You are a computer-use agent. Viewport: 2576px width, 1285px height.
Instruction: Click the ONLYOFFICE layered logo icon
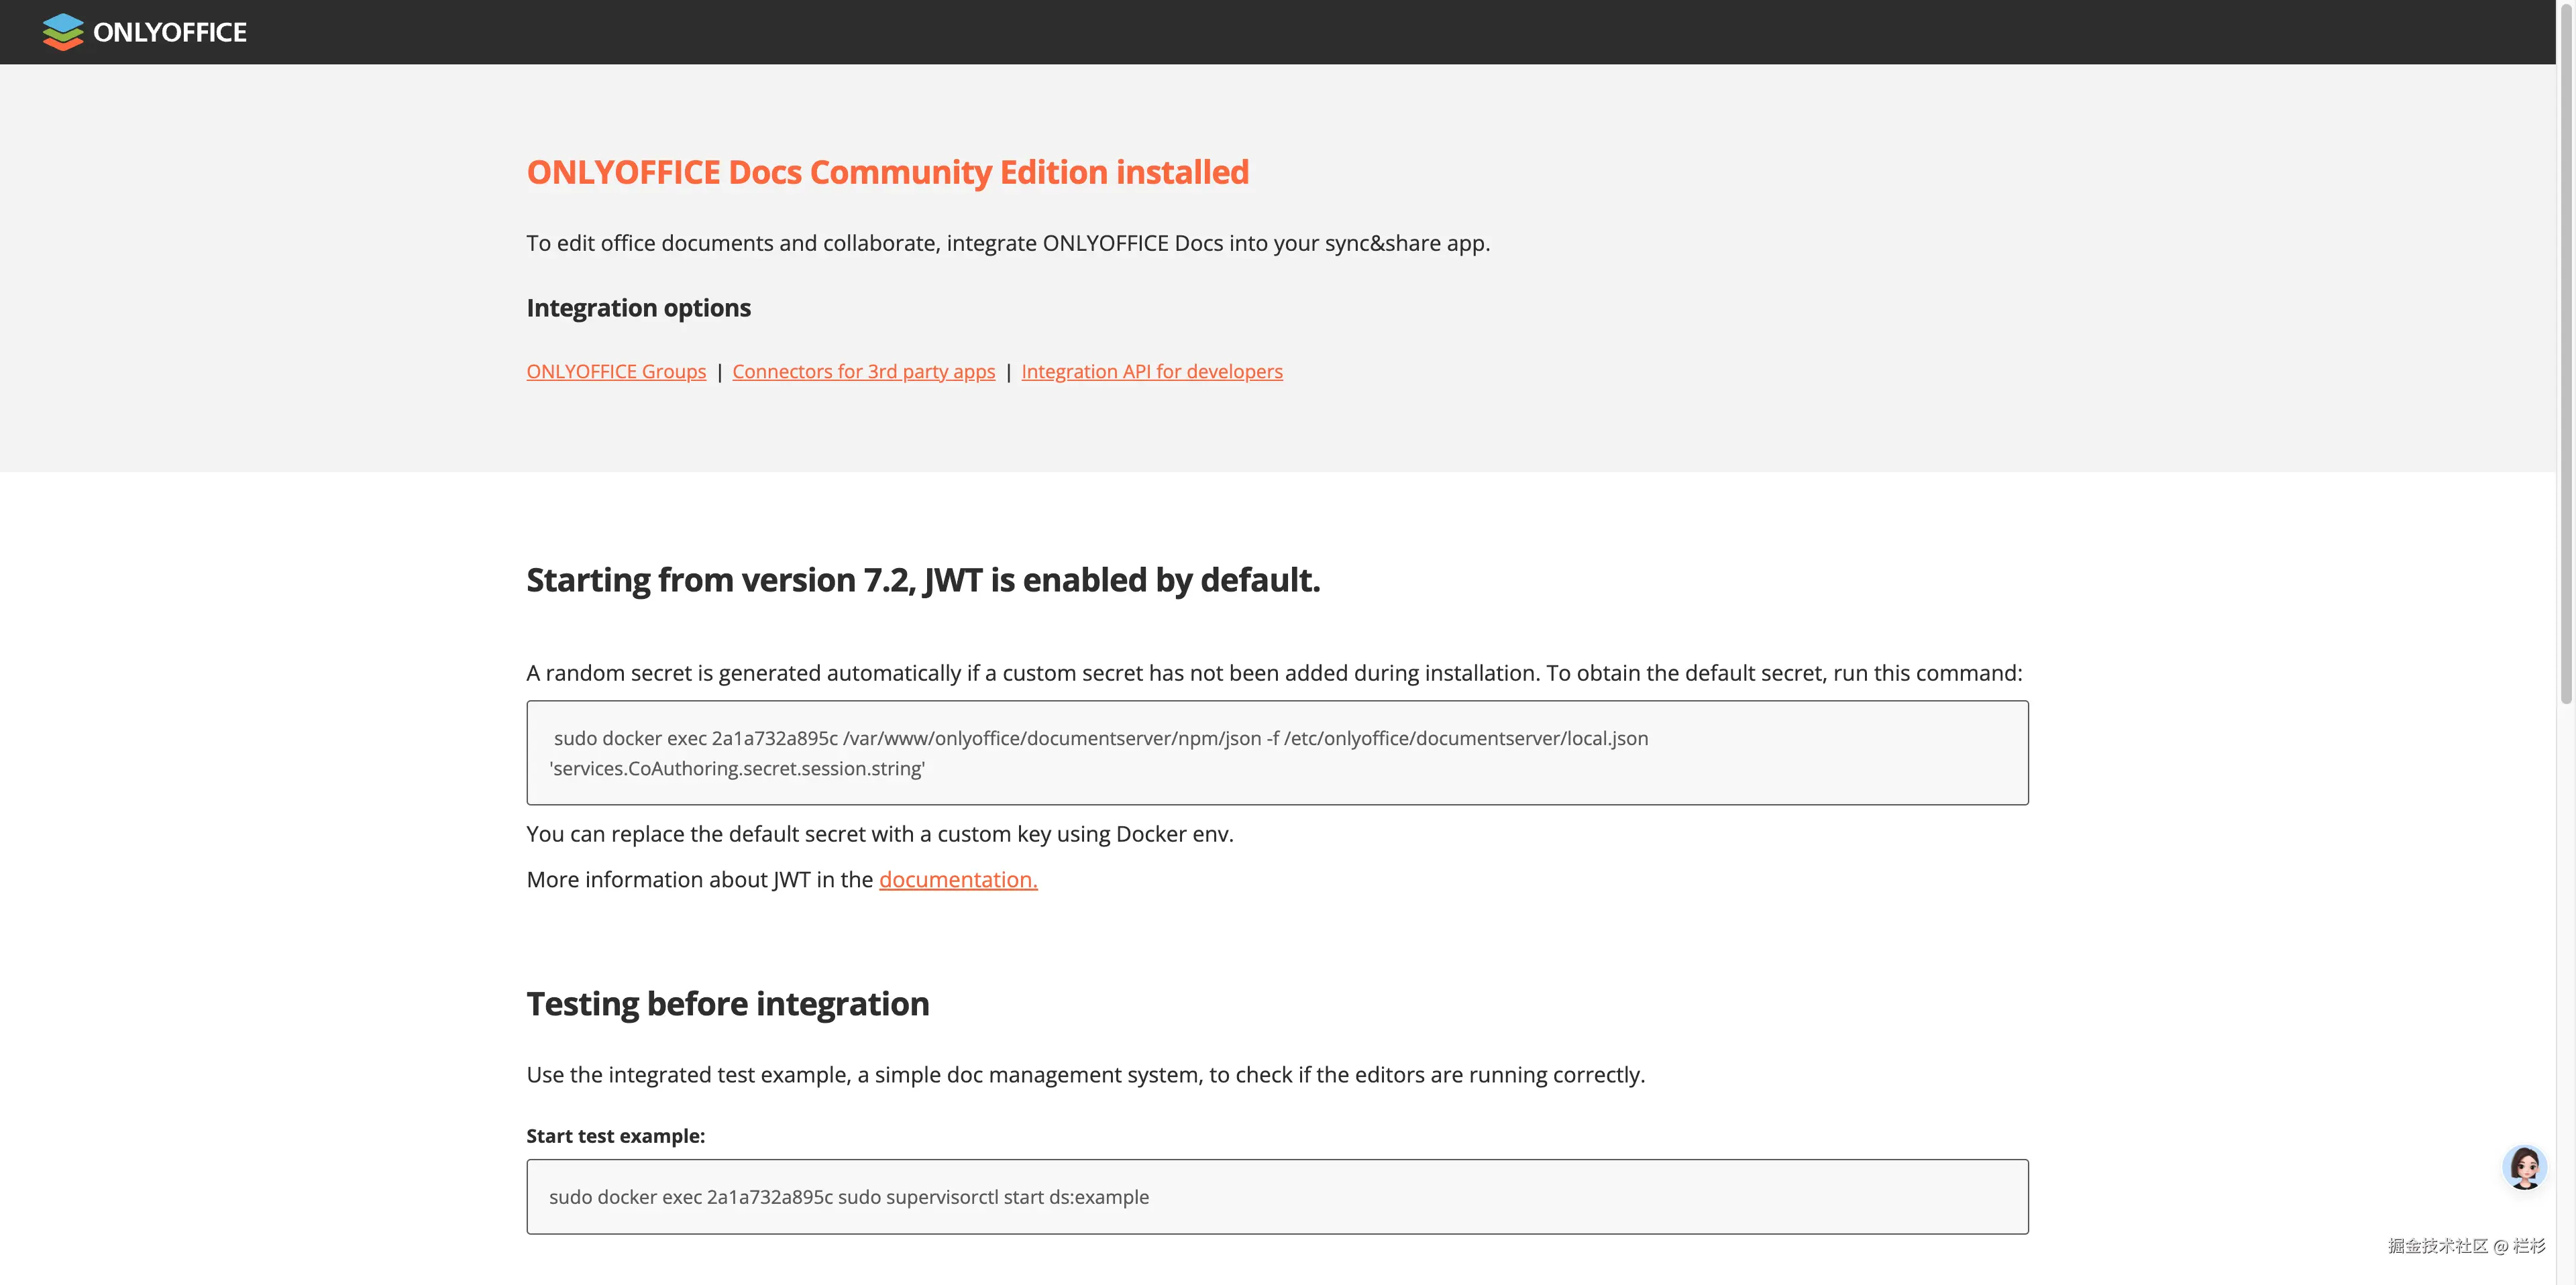62,32
